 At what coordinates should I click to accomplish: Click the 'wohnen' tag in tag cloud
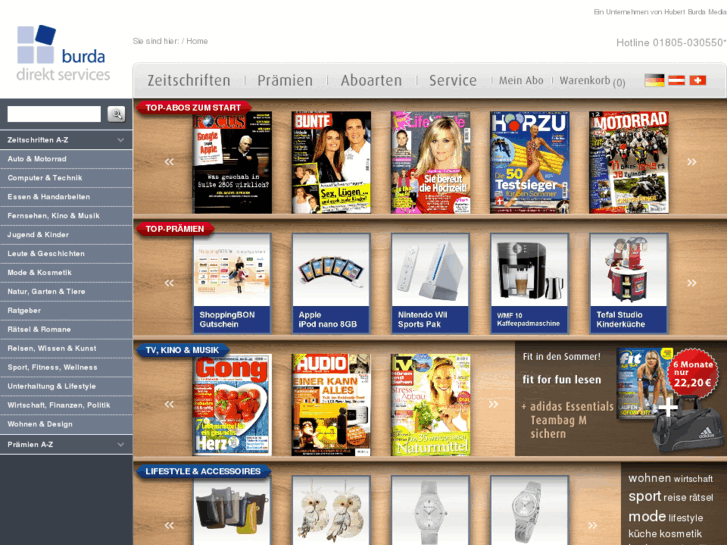[x=650, y=478]
